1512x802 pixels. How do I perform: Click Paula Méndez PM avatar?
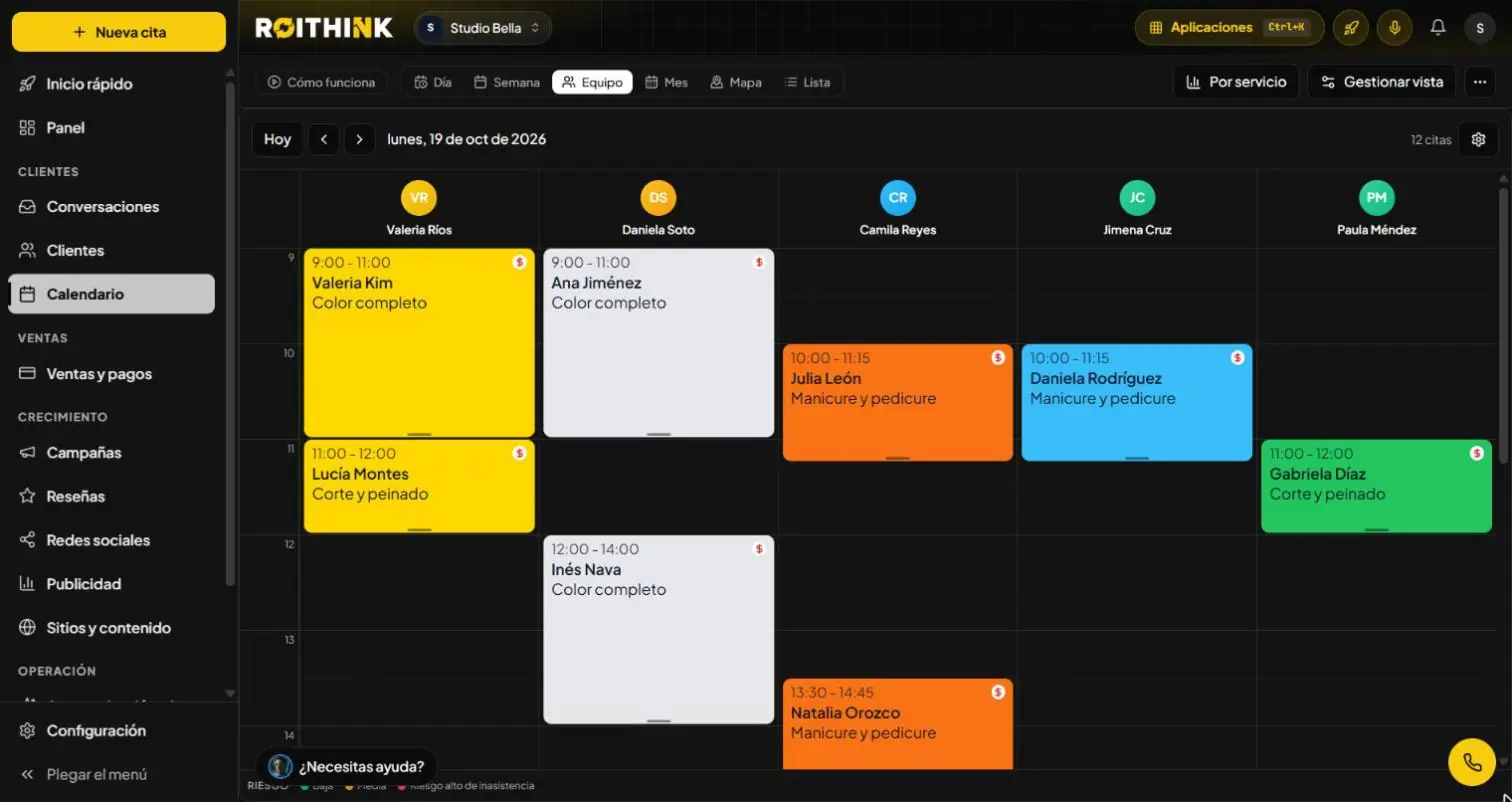click(1377, 197)
